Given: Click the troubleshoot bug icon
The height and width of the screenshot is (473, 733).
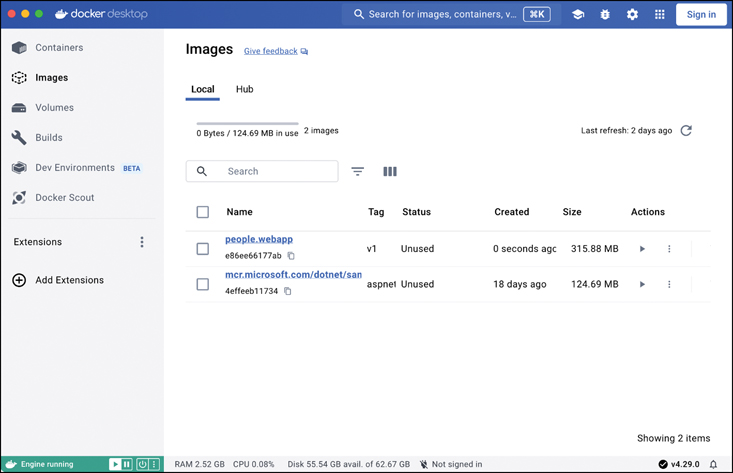Looking at the screenshot, I should 605,15.
